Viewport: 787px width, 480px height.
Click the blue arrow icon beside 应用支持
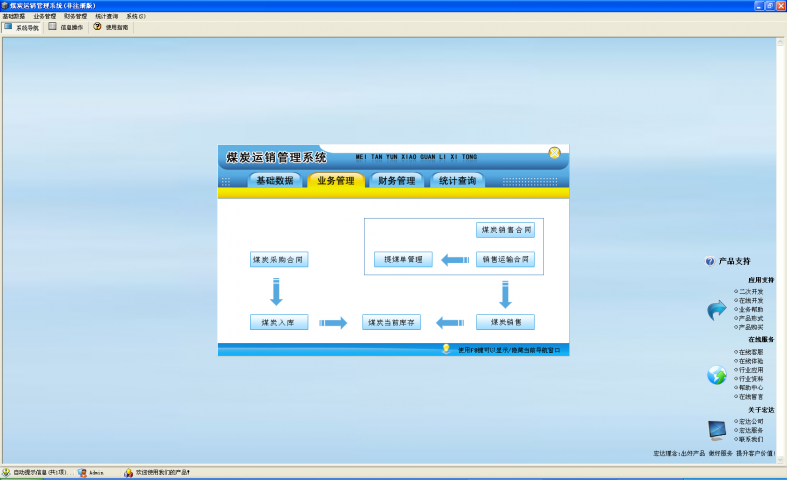[x=716, y=311]
